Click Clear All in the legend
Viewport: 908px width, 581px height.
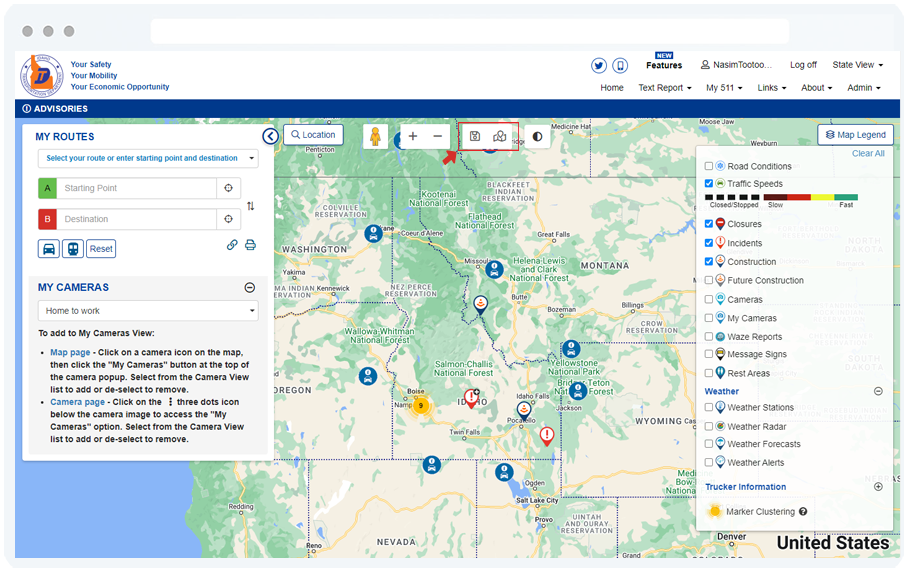point(868,154)
